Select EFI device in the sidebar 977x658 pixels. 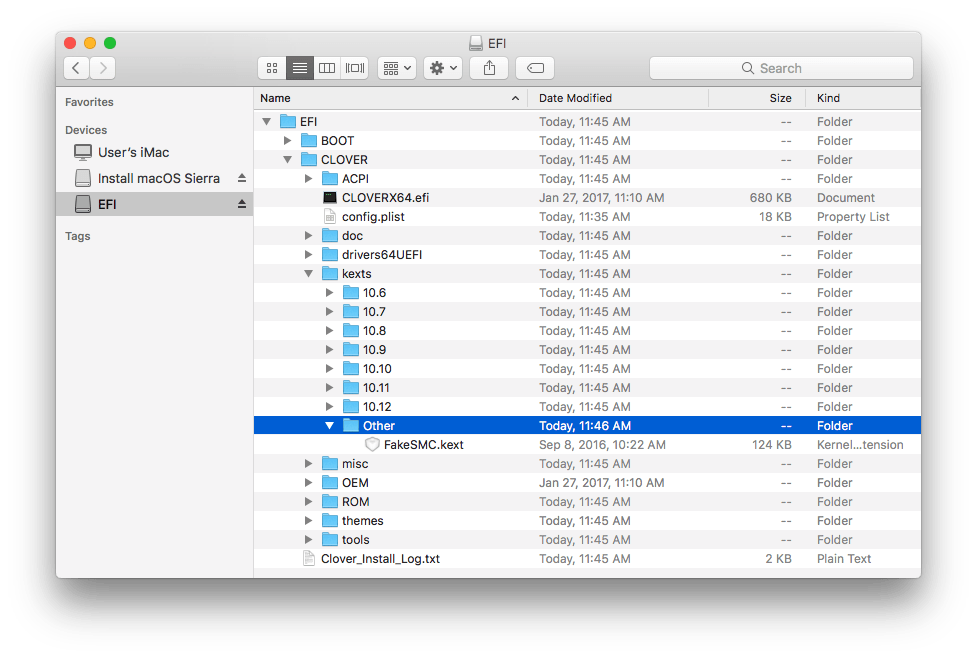[155, 204]
